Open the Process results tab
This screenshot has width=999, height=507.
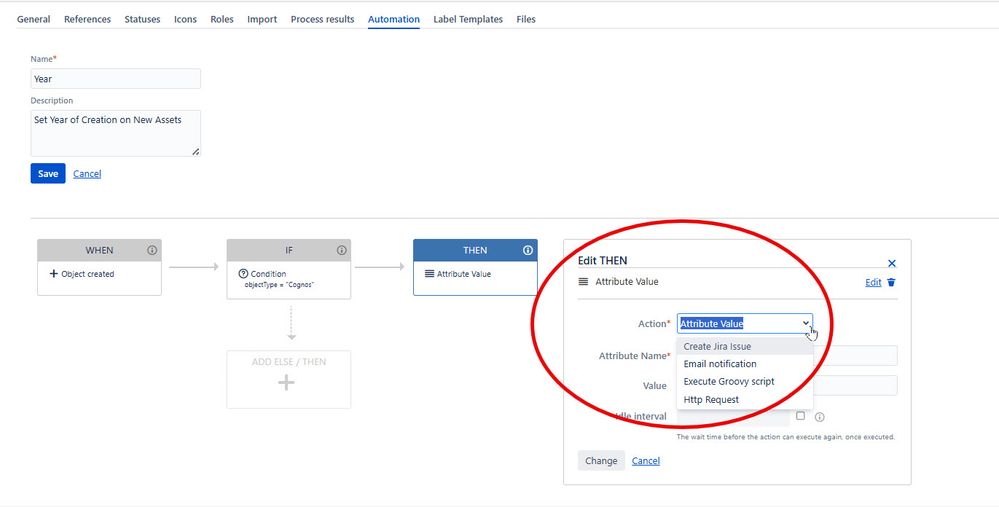[322, 19]
